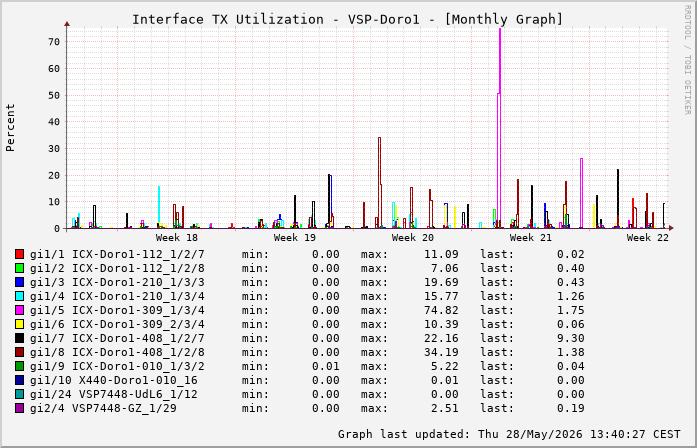Click the magenta swatch for gi1/5
The image size is (697, 448).
pyautogui.click(x=20, y=310)
